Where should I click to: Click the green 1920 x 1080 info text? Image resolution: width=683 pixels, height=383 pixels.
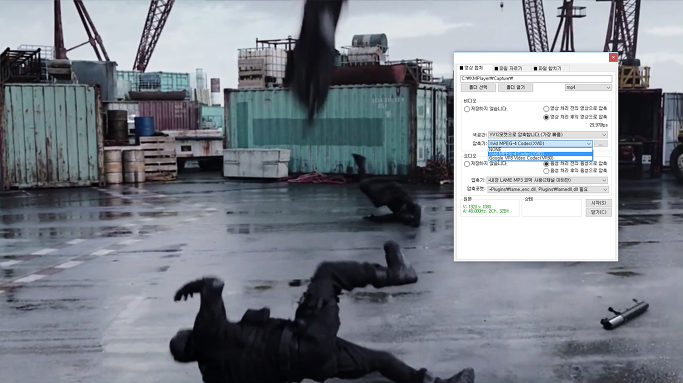tap(477, 207)
